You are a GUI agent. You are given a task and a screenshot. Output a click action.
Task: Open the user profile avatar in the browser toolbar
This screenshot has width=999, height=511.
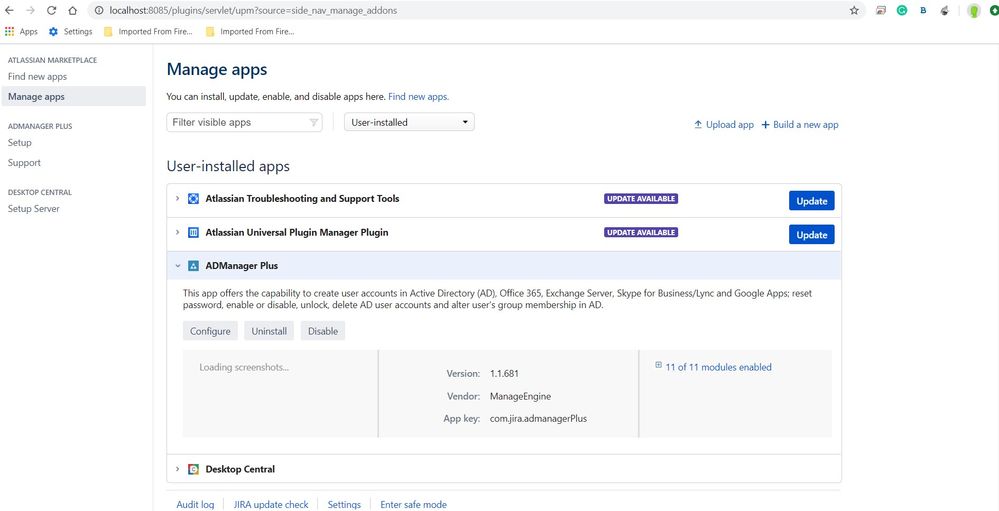[x=974, y=10]
